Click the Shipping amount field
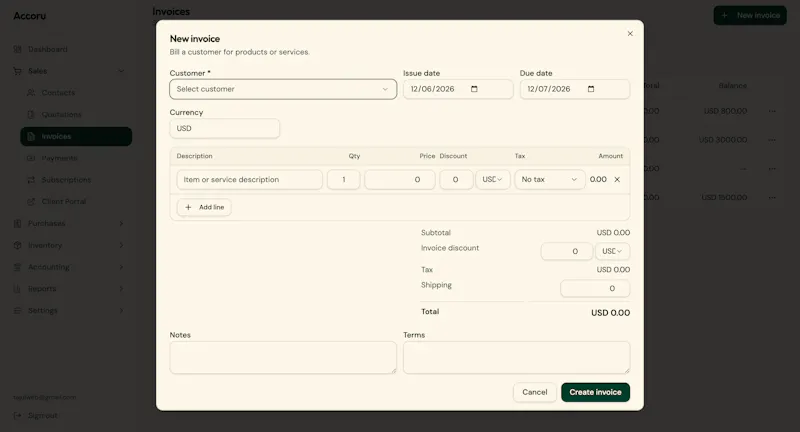800x432 pixels. click(x=595, y=289)
